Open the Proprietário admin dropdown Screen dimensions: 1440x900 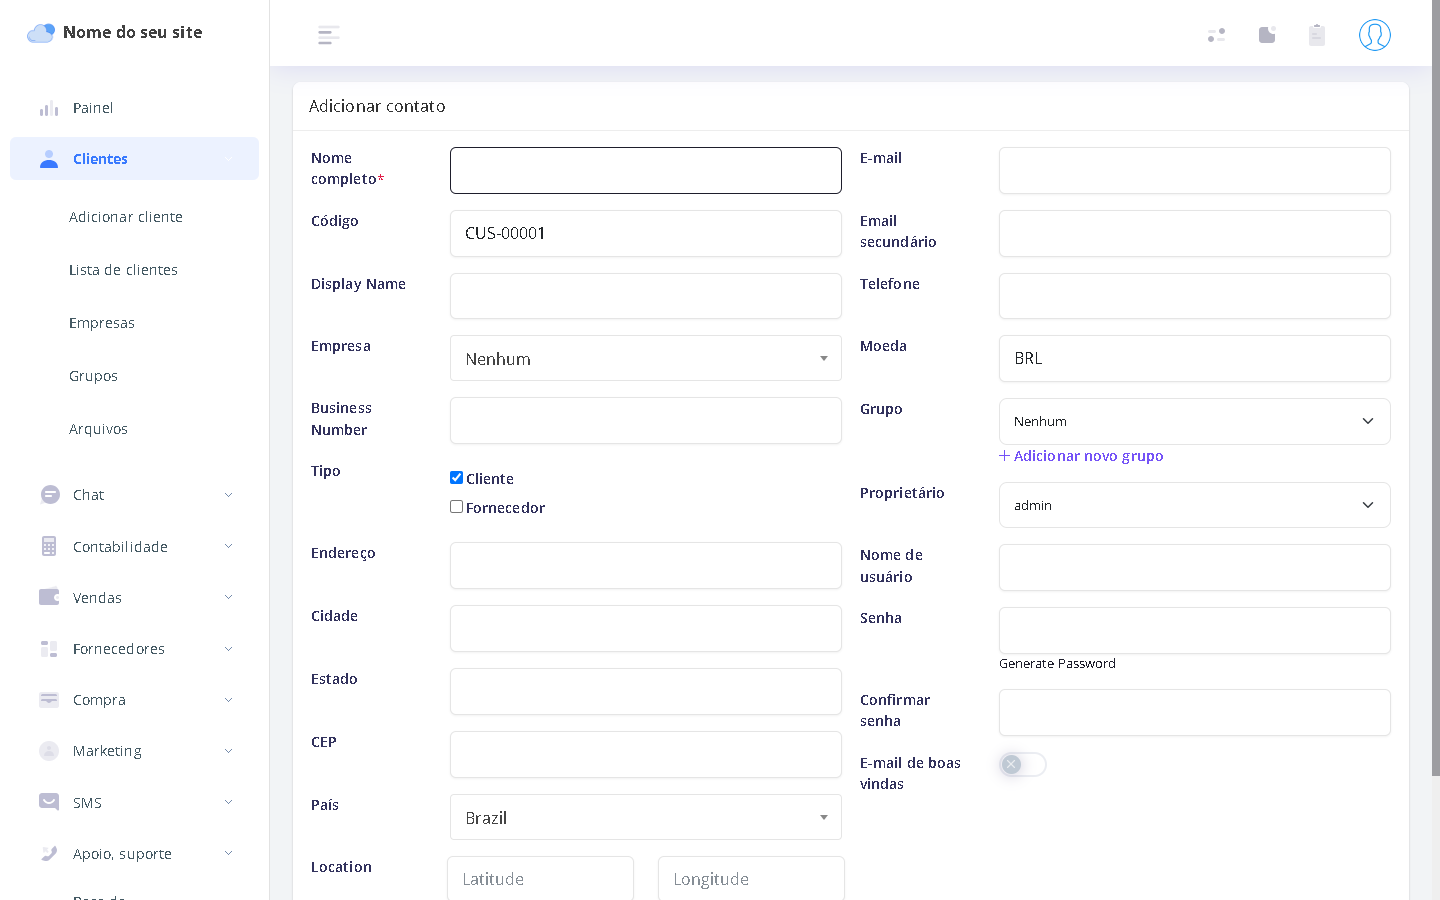(1194, 505)
